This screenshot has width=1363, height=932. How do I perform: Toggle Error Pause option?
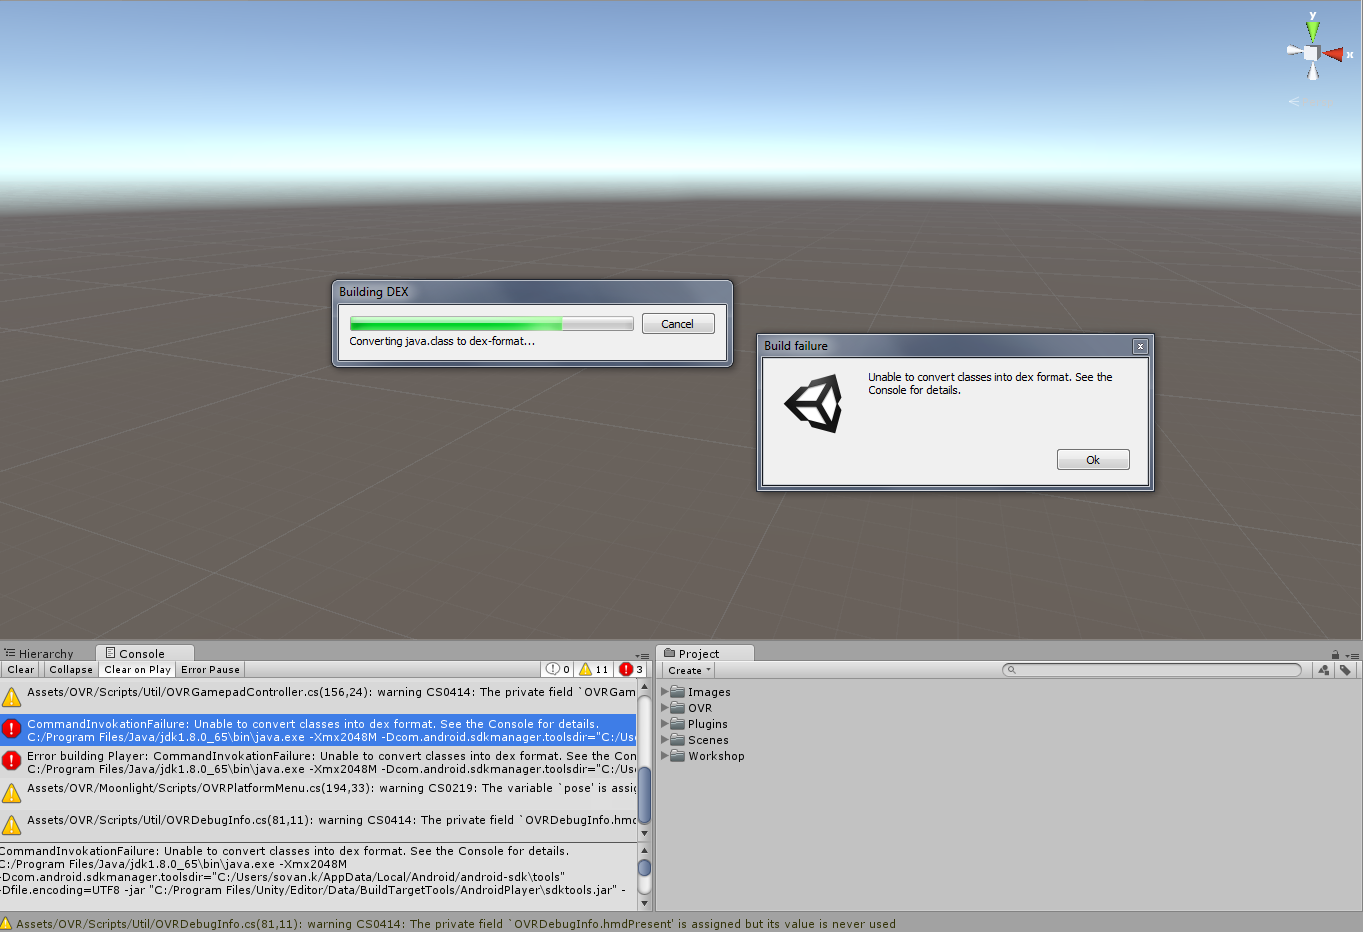click(x=210, y=670)
